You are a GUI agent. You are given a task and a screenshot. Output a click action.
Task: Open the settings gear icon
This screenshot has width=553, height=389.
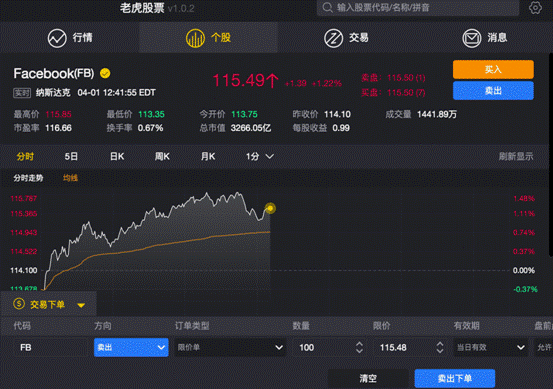coord(535,8)
